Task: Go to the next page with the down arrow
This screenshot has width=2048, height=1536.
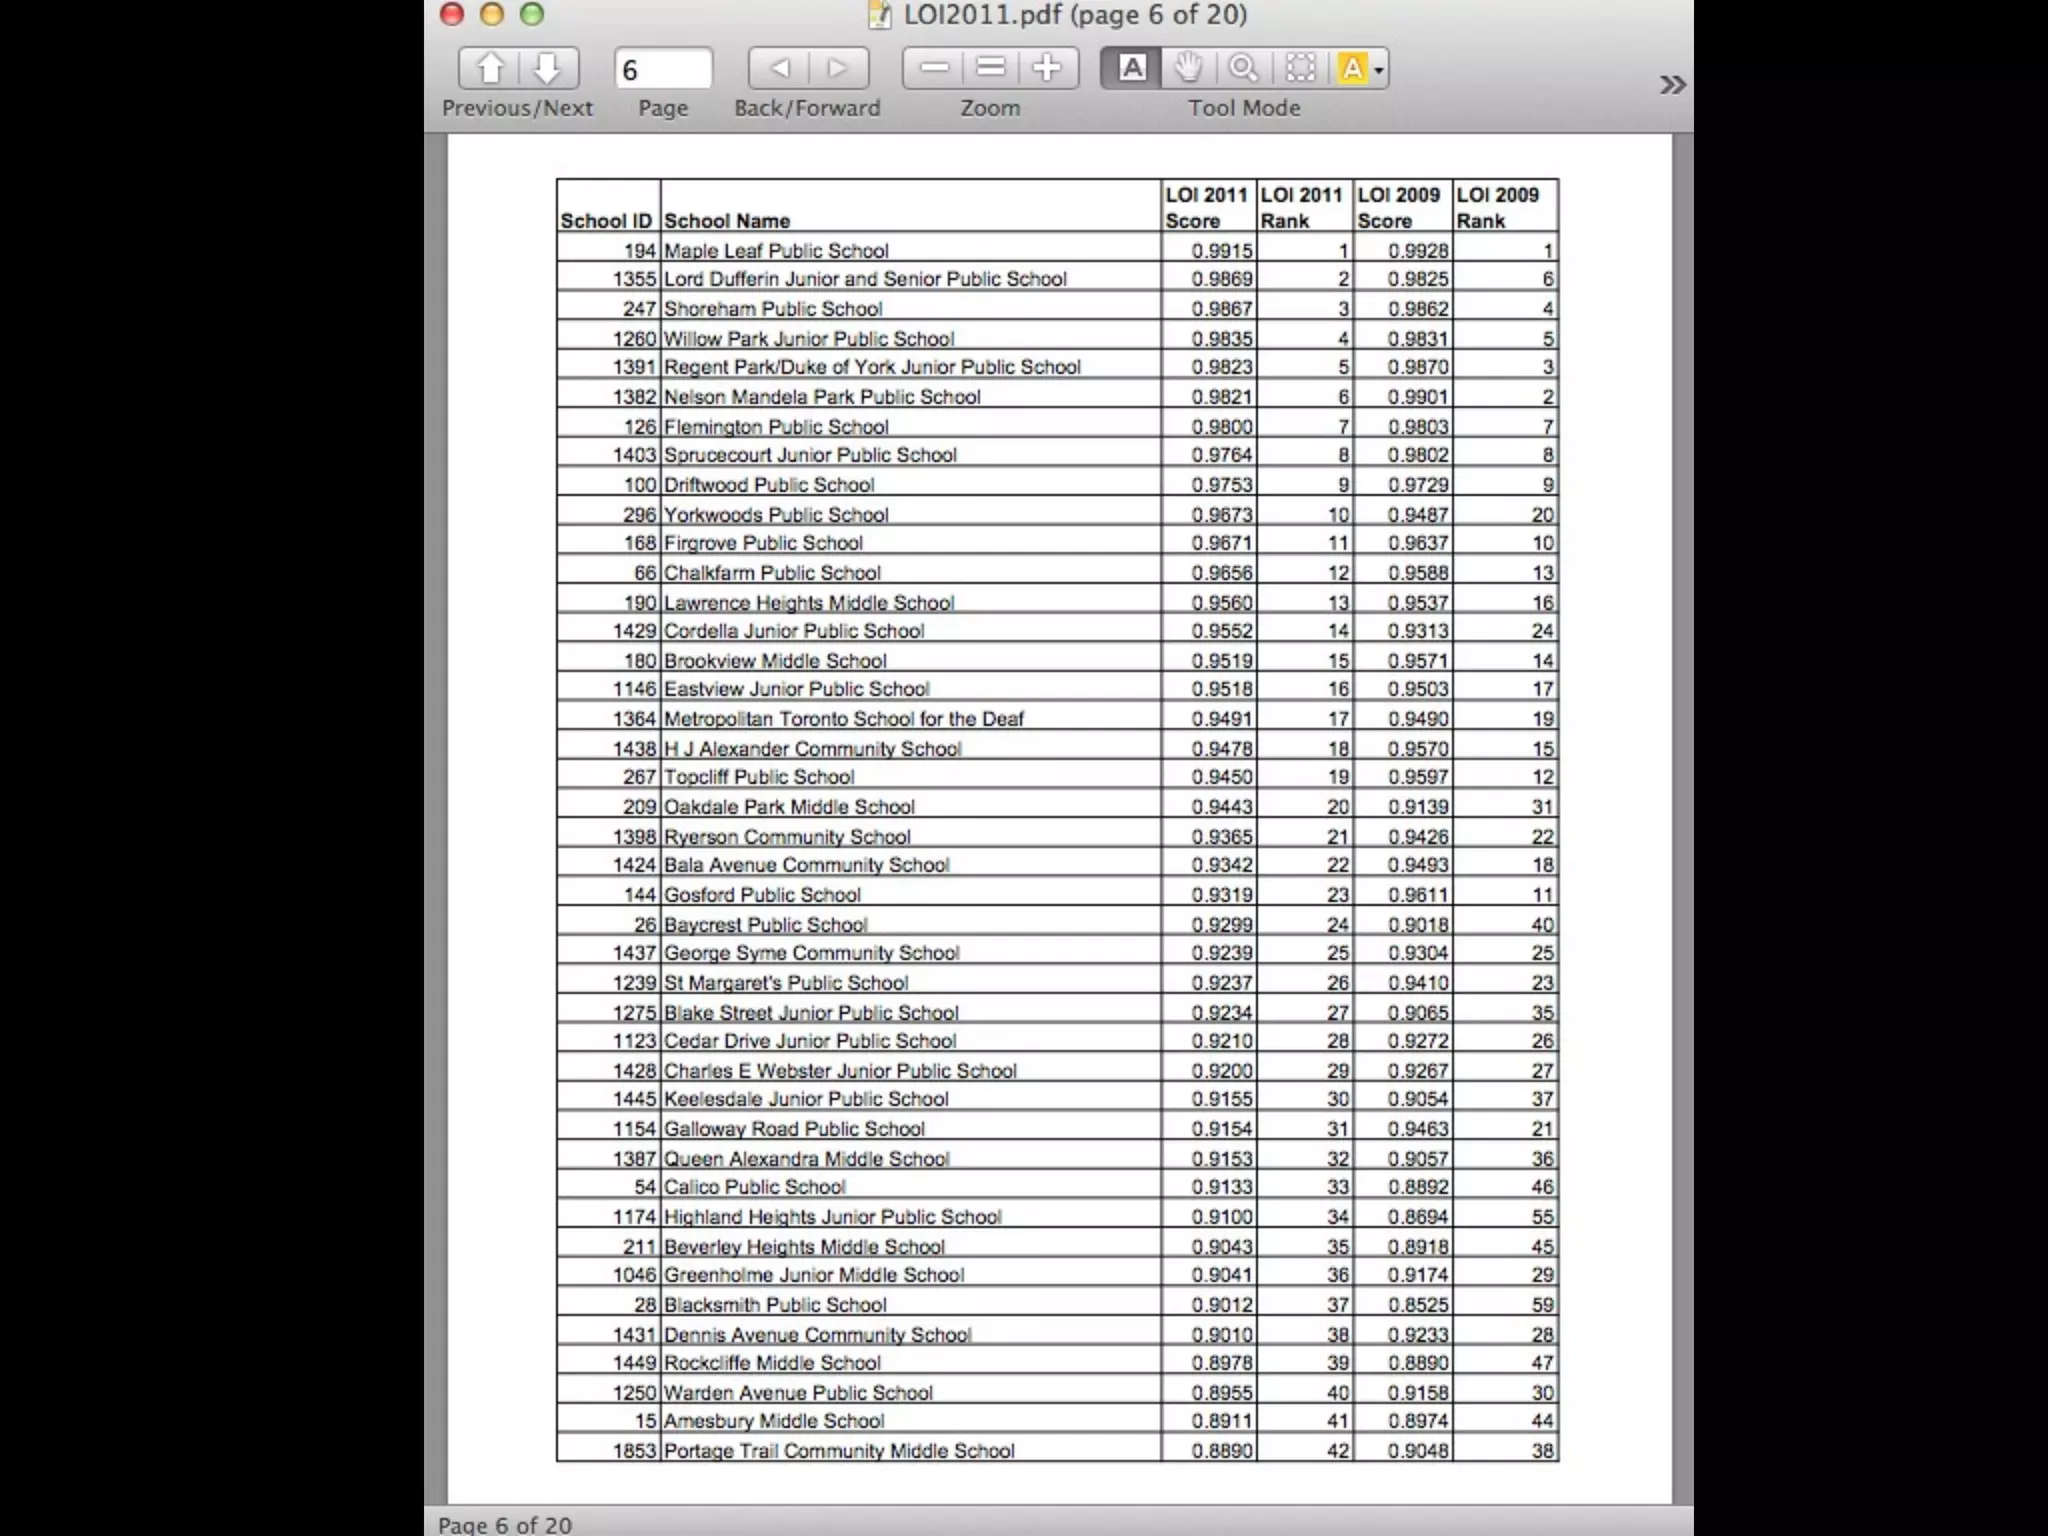Action: pos(547,69)
